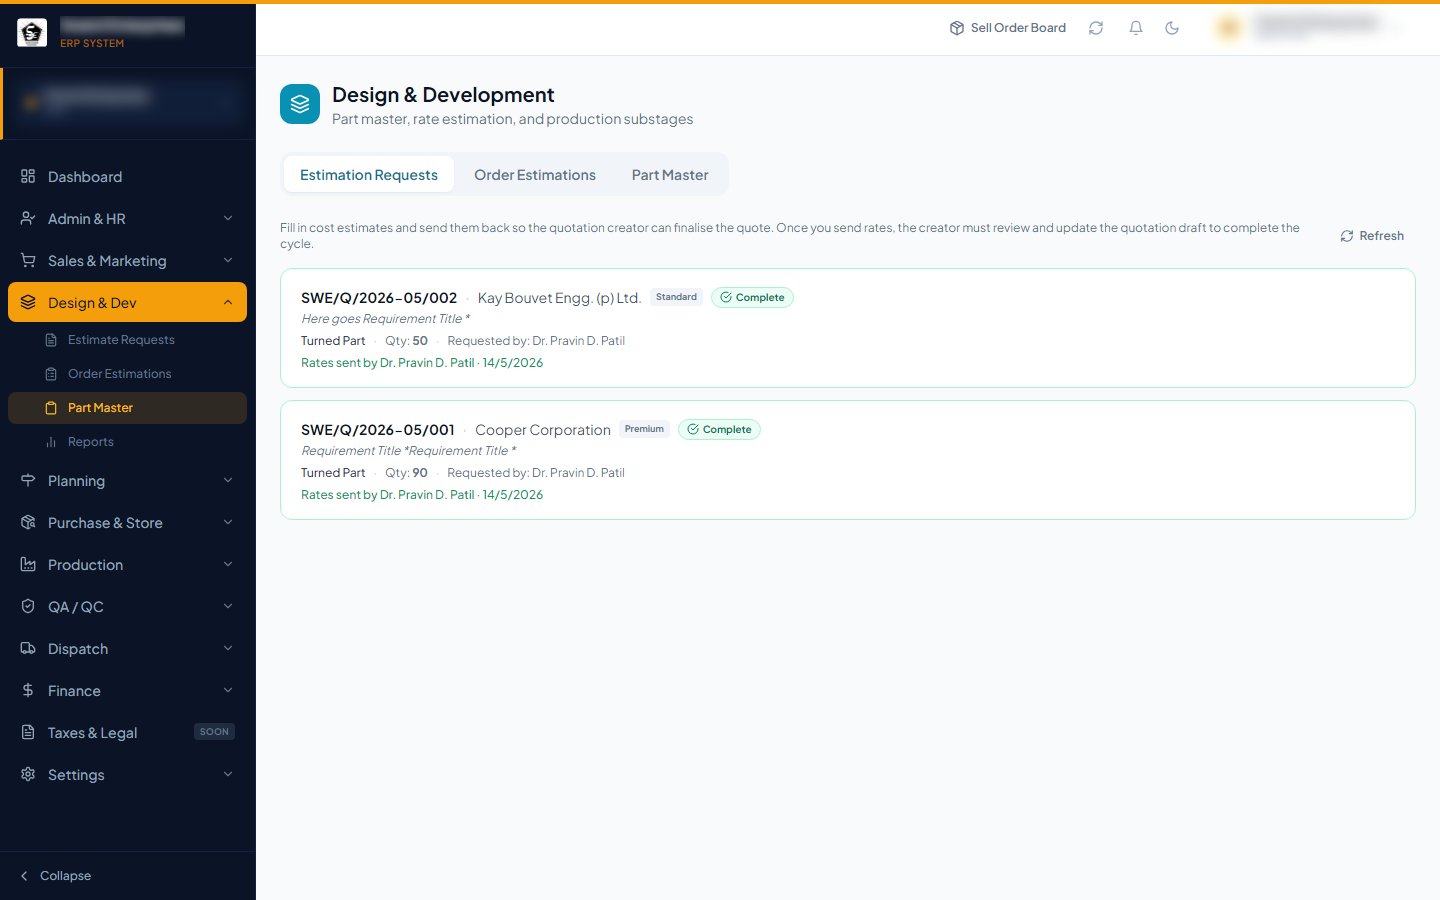Click the user avatar in top bar
Screen dimensions: 1440x900
1229,28
